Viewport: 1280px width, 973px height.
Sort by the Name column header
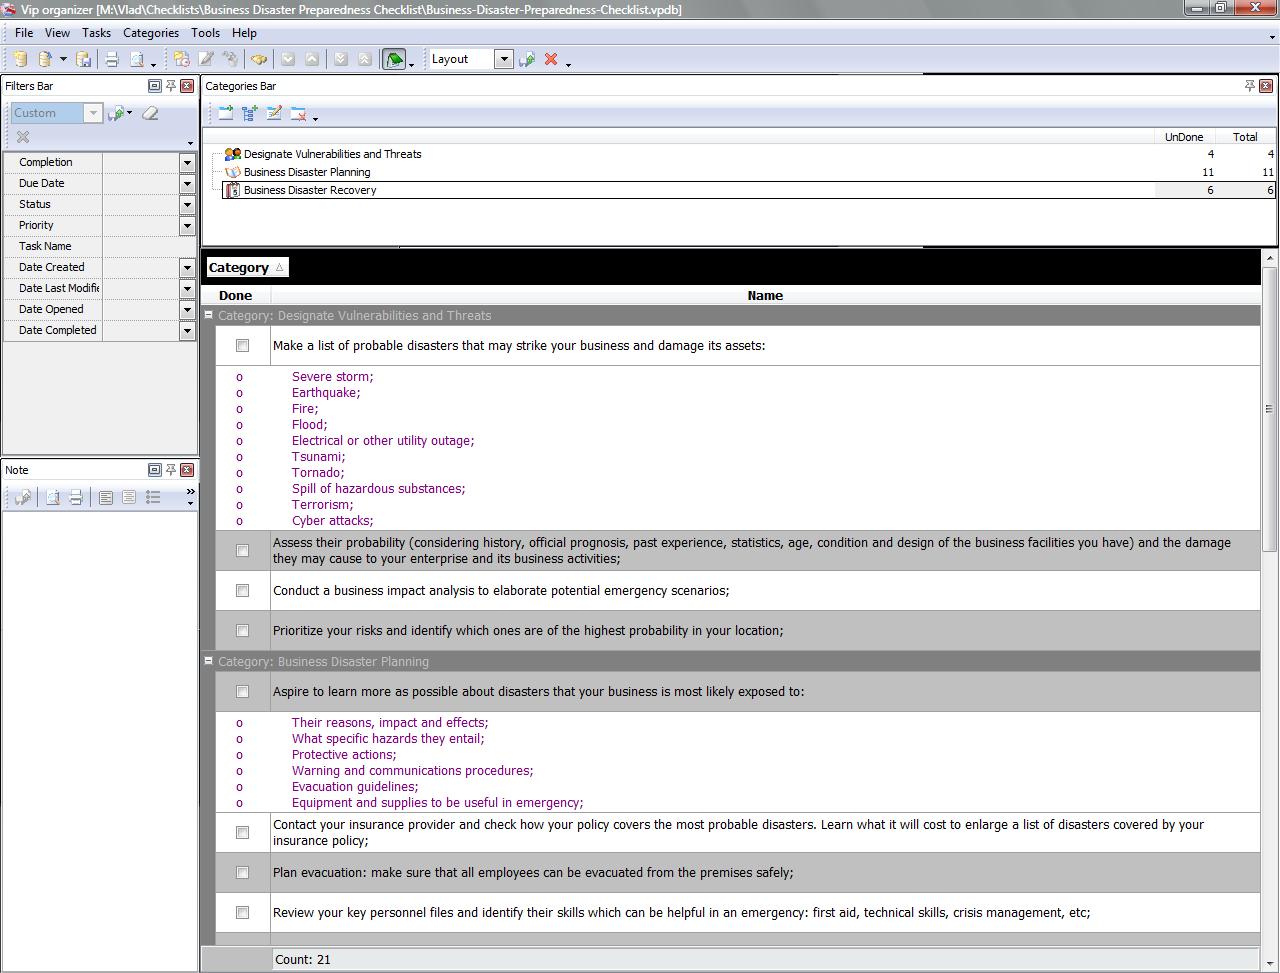(x=764, y=296)
